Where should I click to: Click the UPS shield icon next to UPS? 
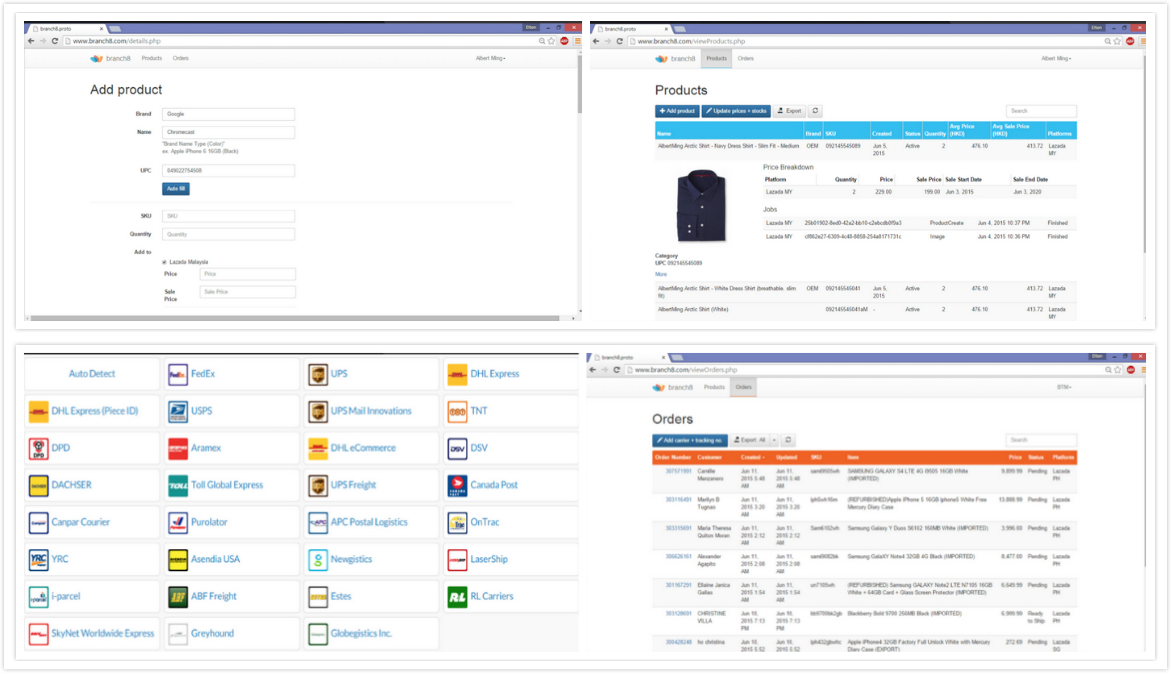(318, 374)
